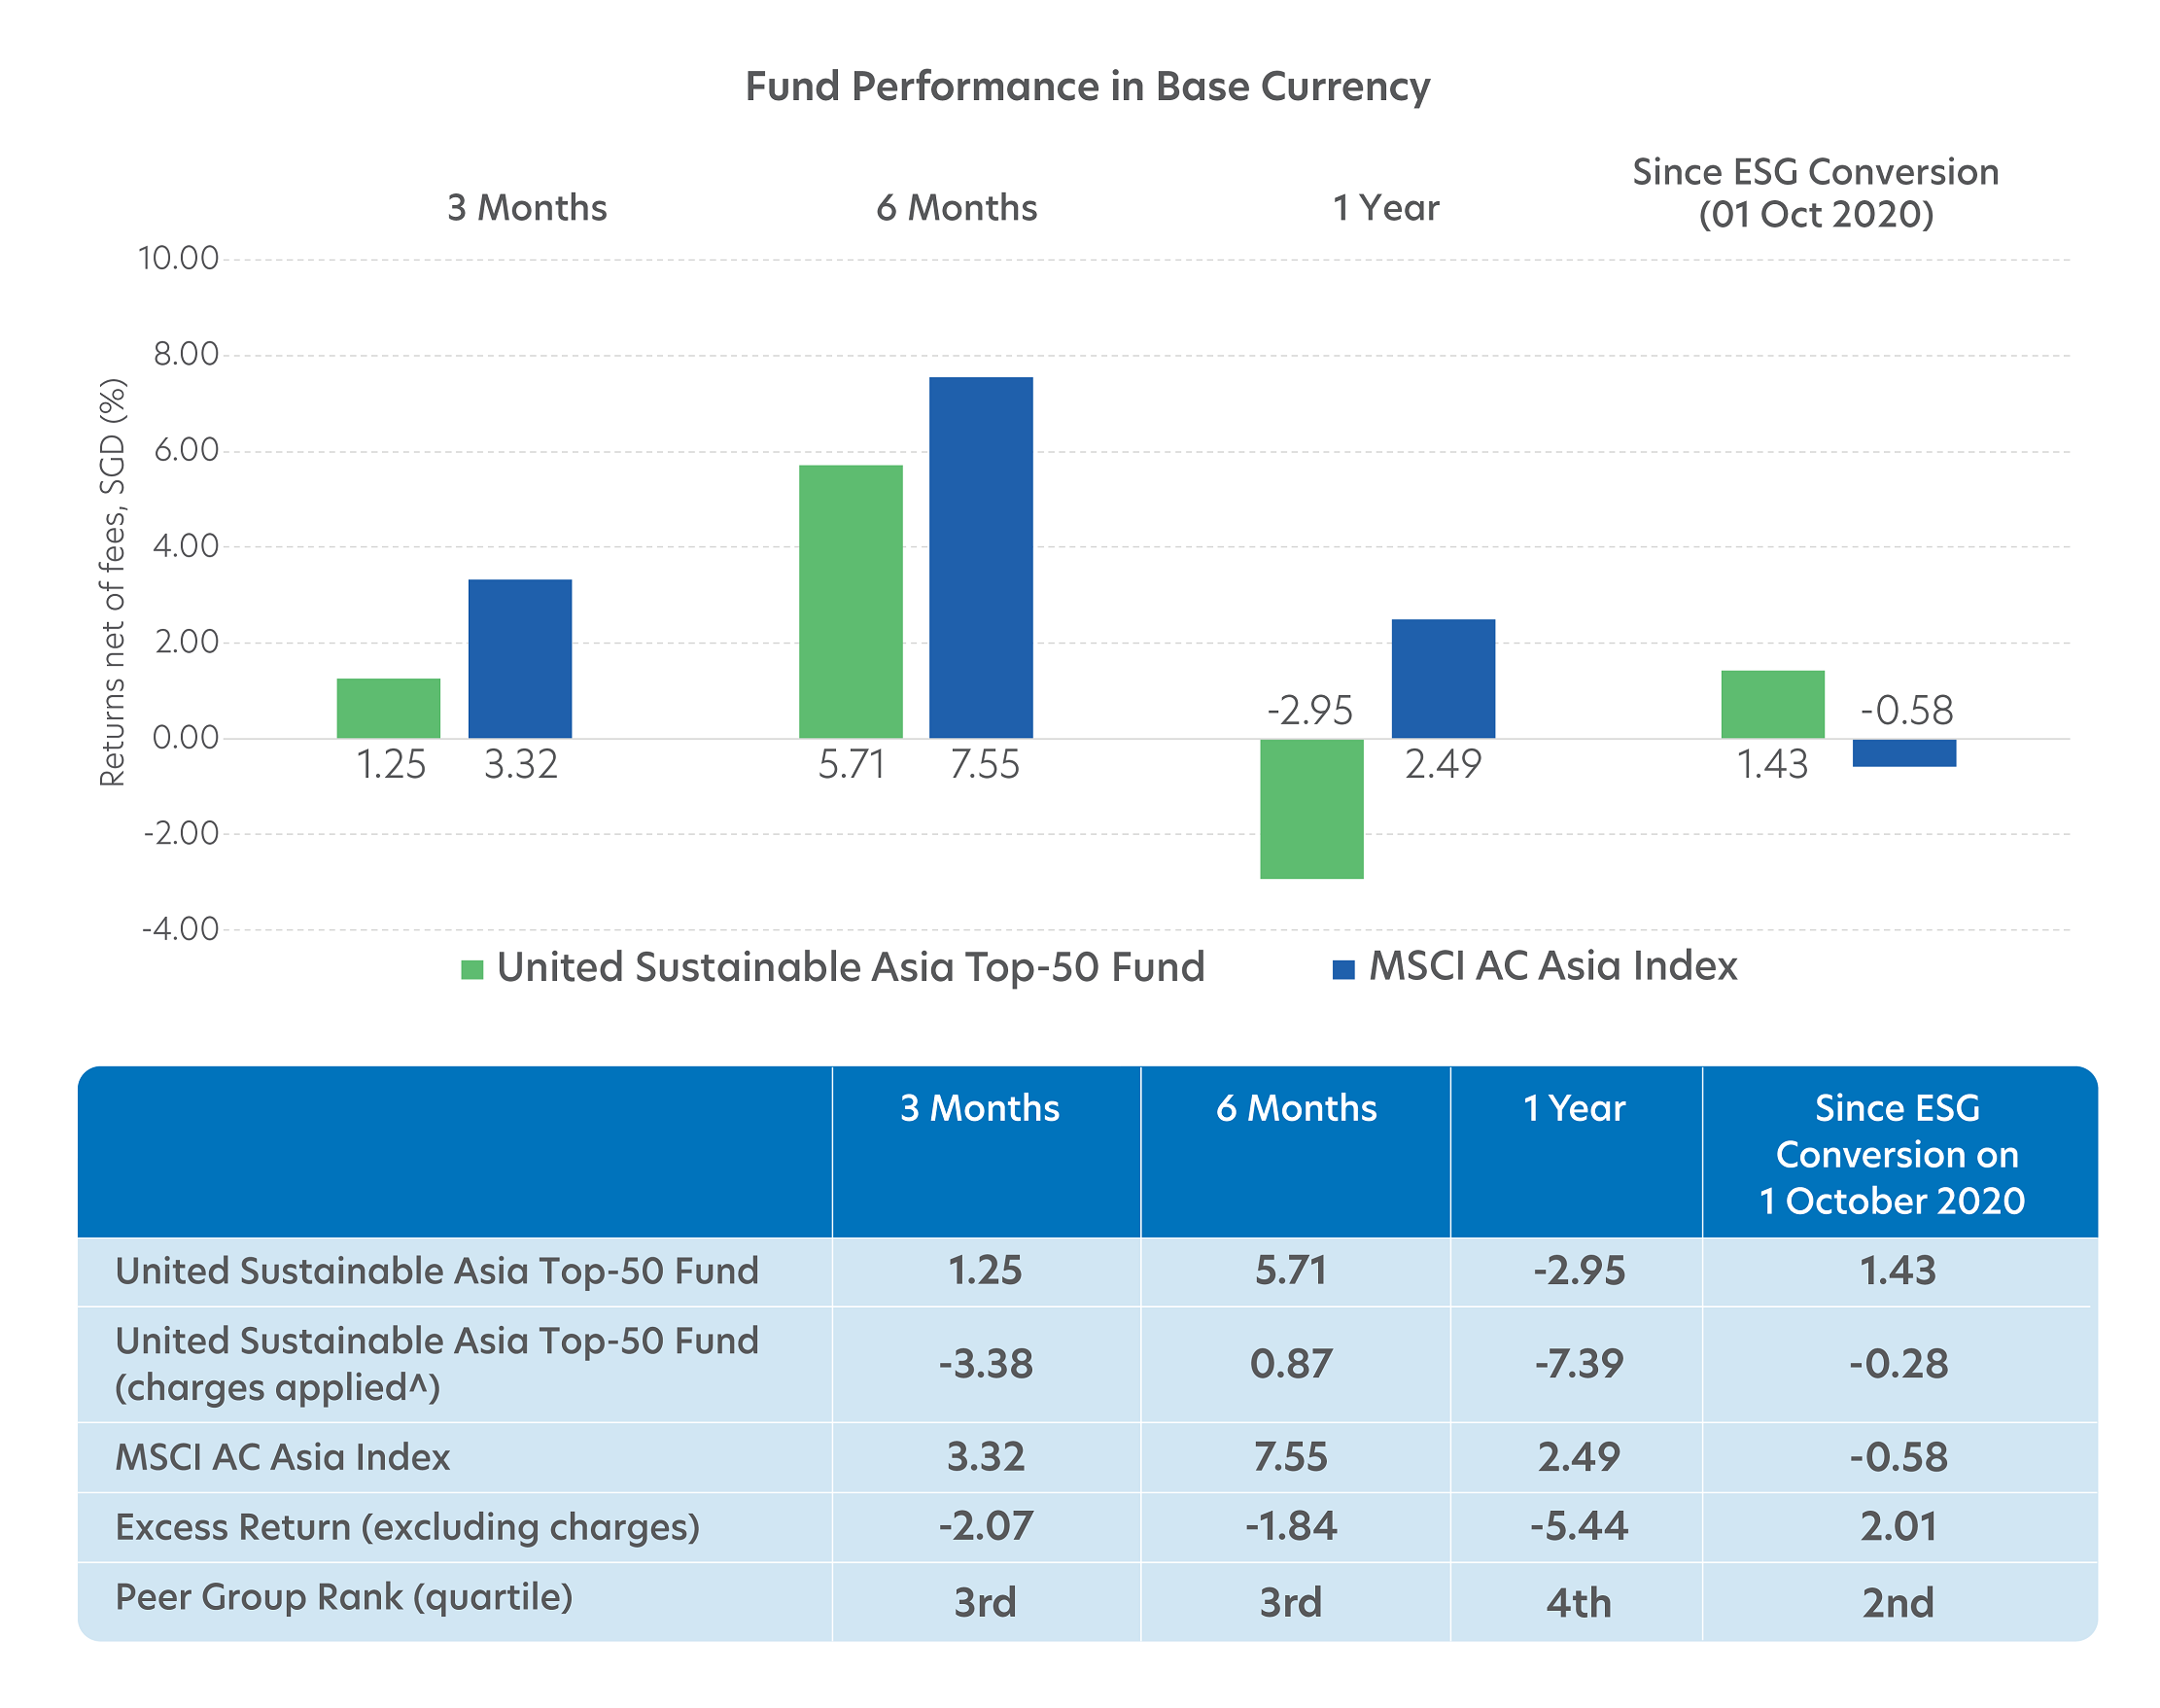
Task: Click the blue 6 Months index bar
Action: [981, 557]
